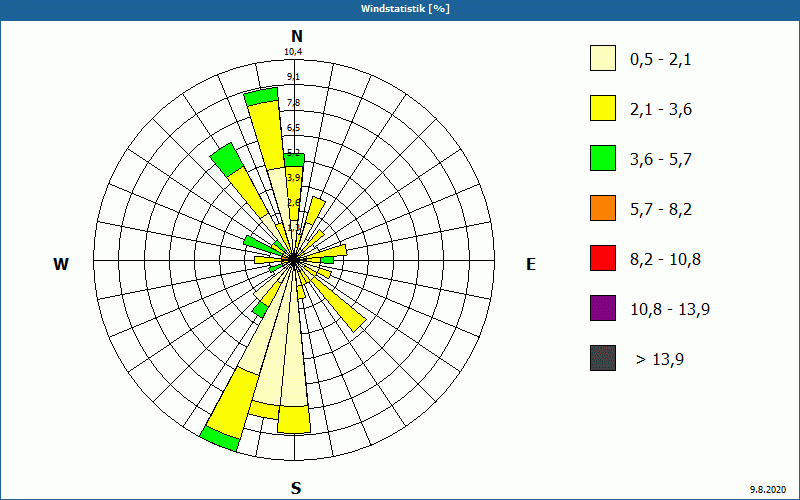Click the 3,9 ring scale label
This screenshot has height=500, width=800.
point(293,178)
